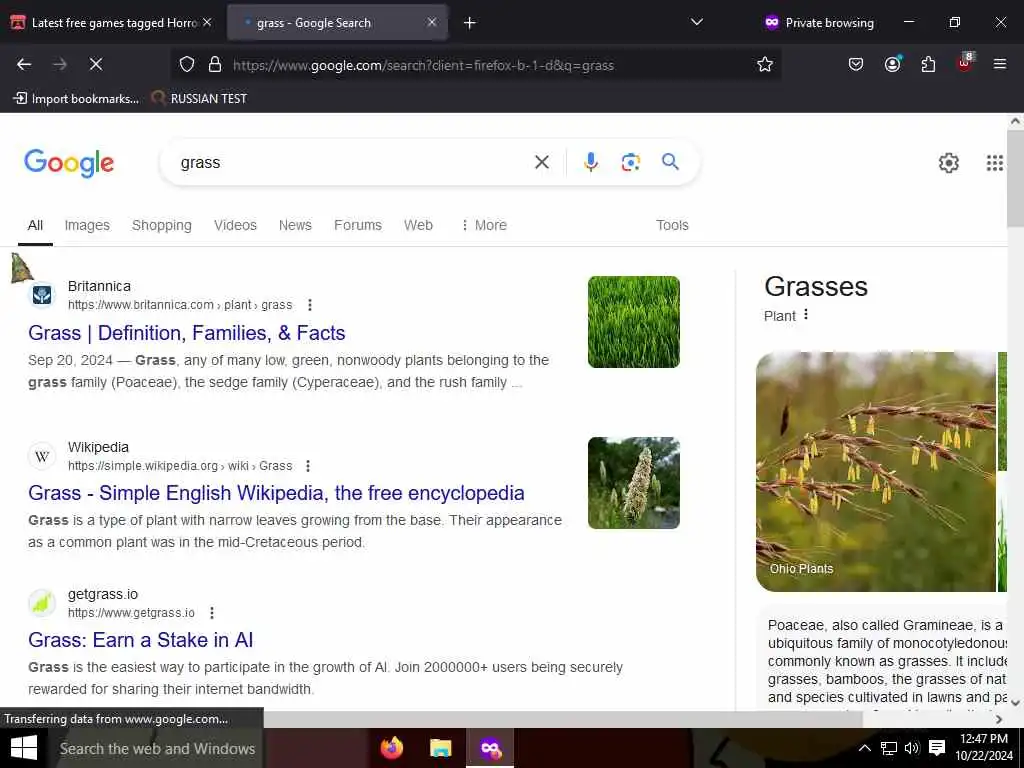Open the Windows Start button

(24, 748)
